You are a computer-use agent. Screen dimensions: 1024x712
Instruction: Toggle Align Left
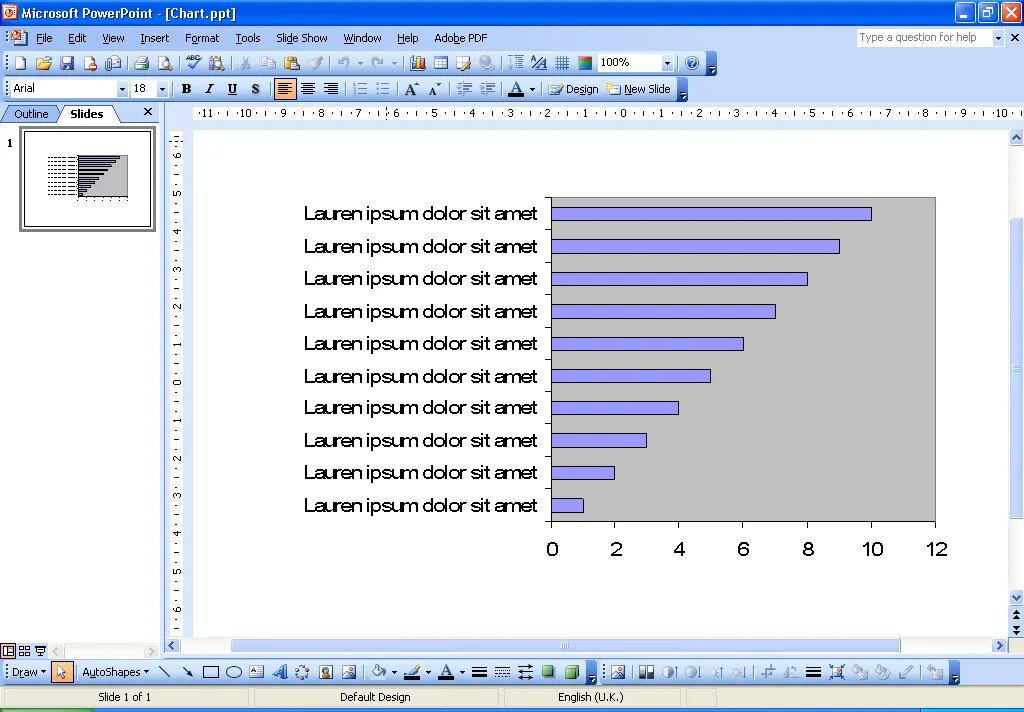284,89
